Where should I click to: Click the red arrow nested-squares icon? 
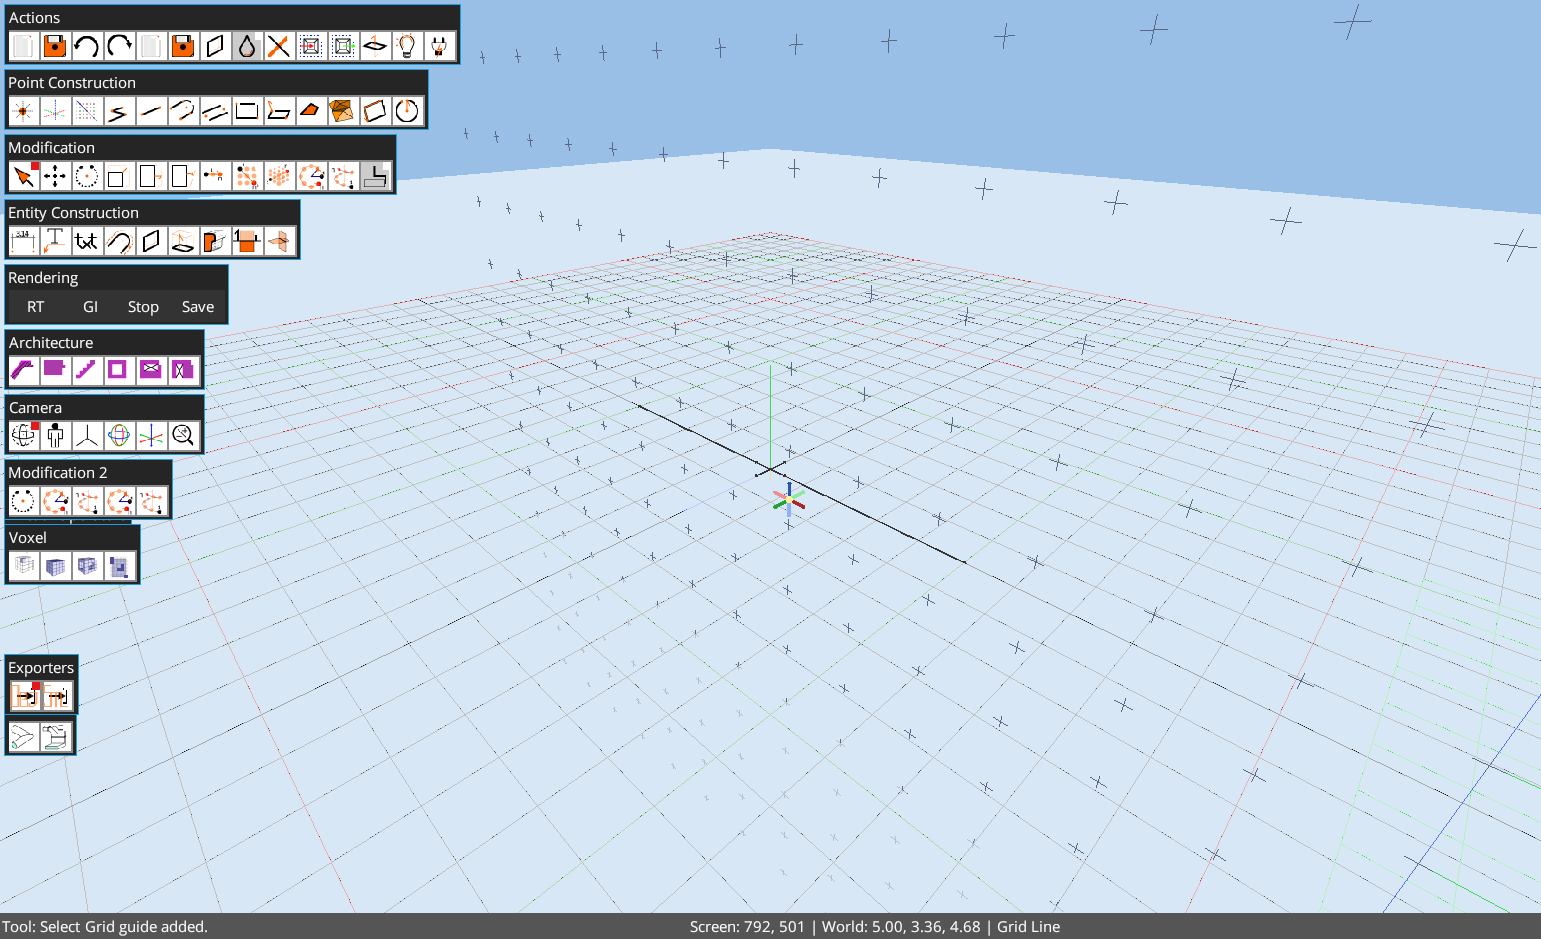click(x=311, y=46)
